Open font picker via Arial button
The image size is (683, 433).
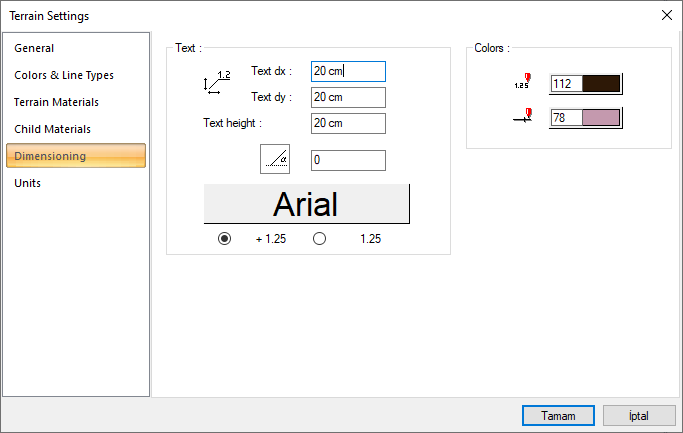click(306, 204)
